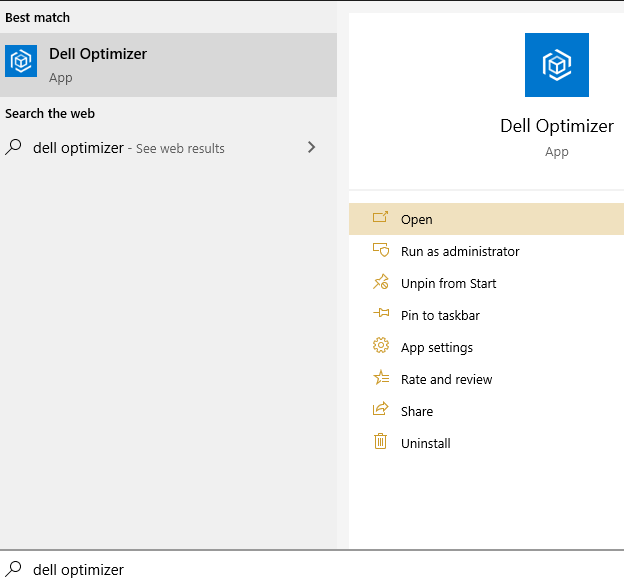This screenshot has height=584, width=624.
Task: Click the icon beside the Open option
Action: coord(380,219)
